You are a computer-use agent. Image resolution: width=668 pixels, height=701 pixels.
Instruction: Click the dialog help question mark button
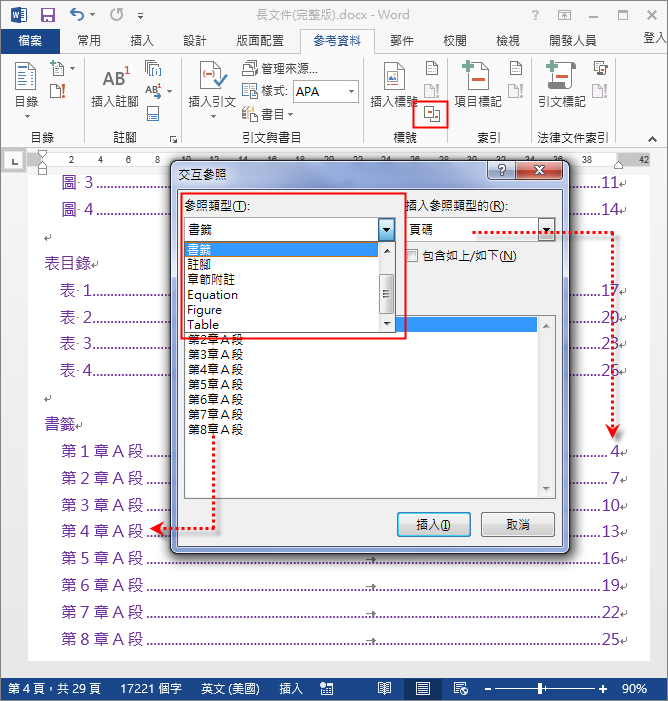coord(502,170)
